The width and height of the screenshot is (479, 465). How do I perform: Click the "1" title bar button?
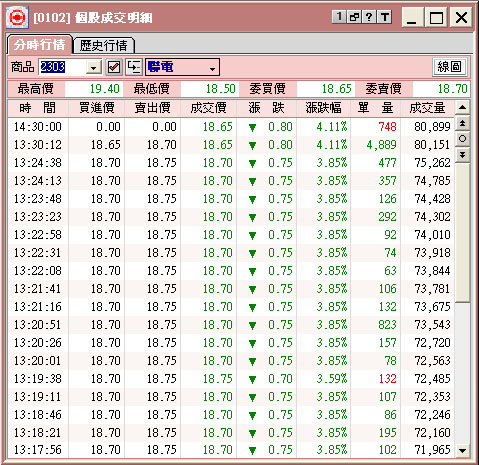(339, 17)
